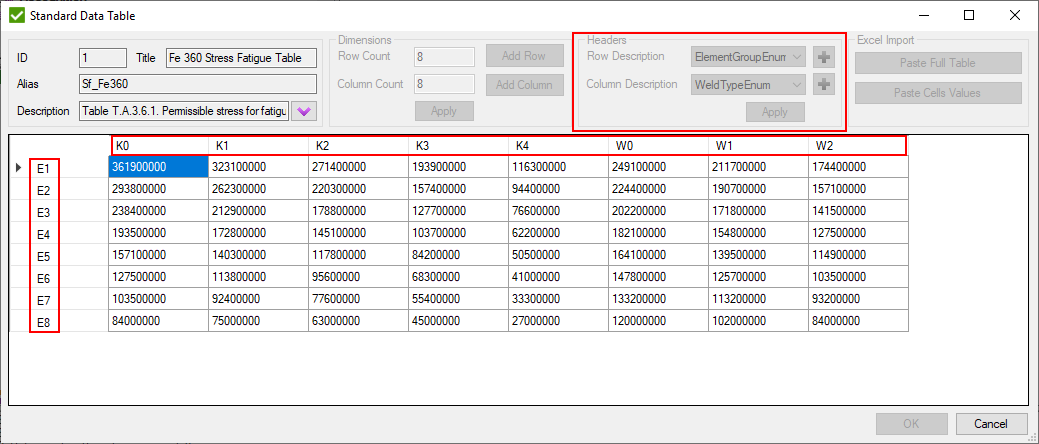Click the Paste Full Table button
The width and height of the screenshot is (1039, 444).
(x=938, y=63)
